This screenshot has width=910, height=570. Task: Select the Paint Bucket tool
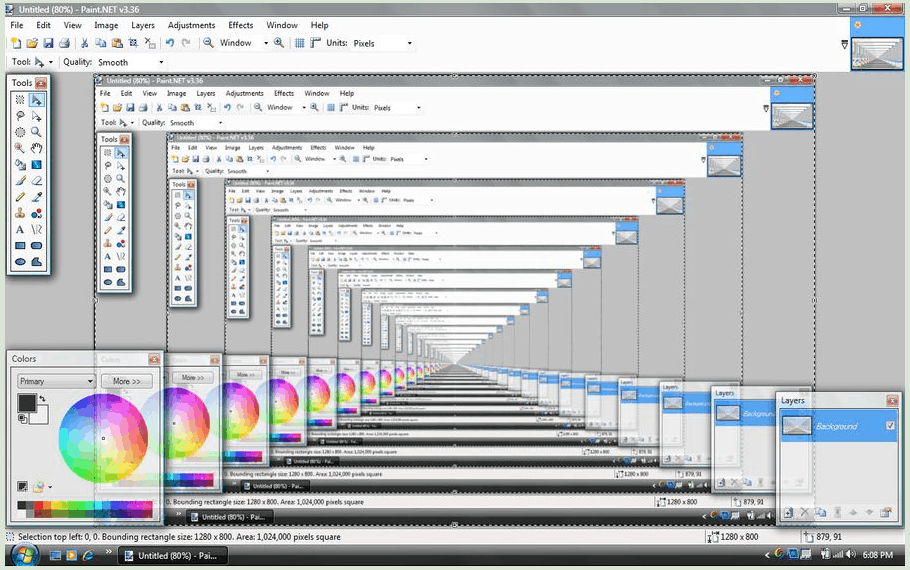coord(20,165)
